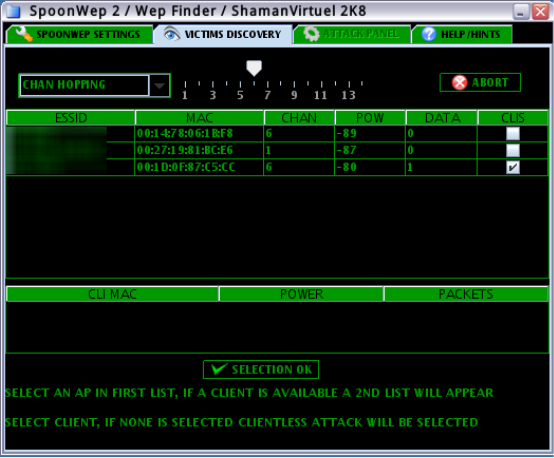This screenshot has width=554, height=458.
Task: Confirm with the Selection OK button
Action: tap(261, 370)
